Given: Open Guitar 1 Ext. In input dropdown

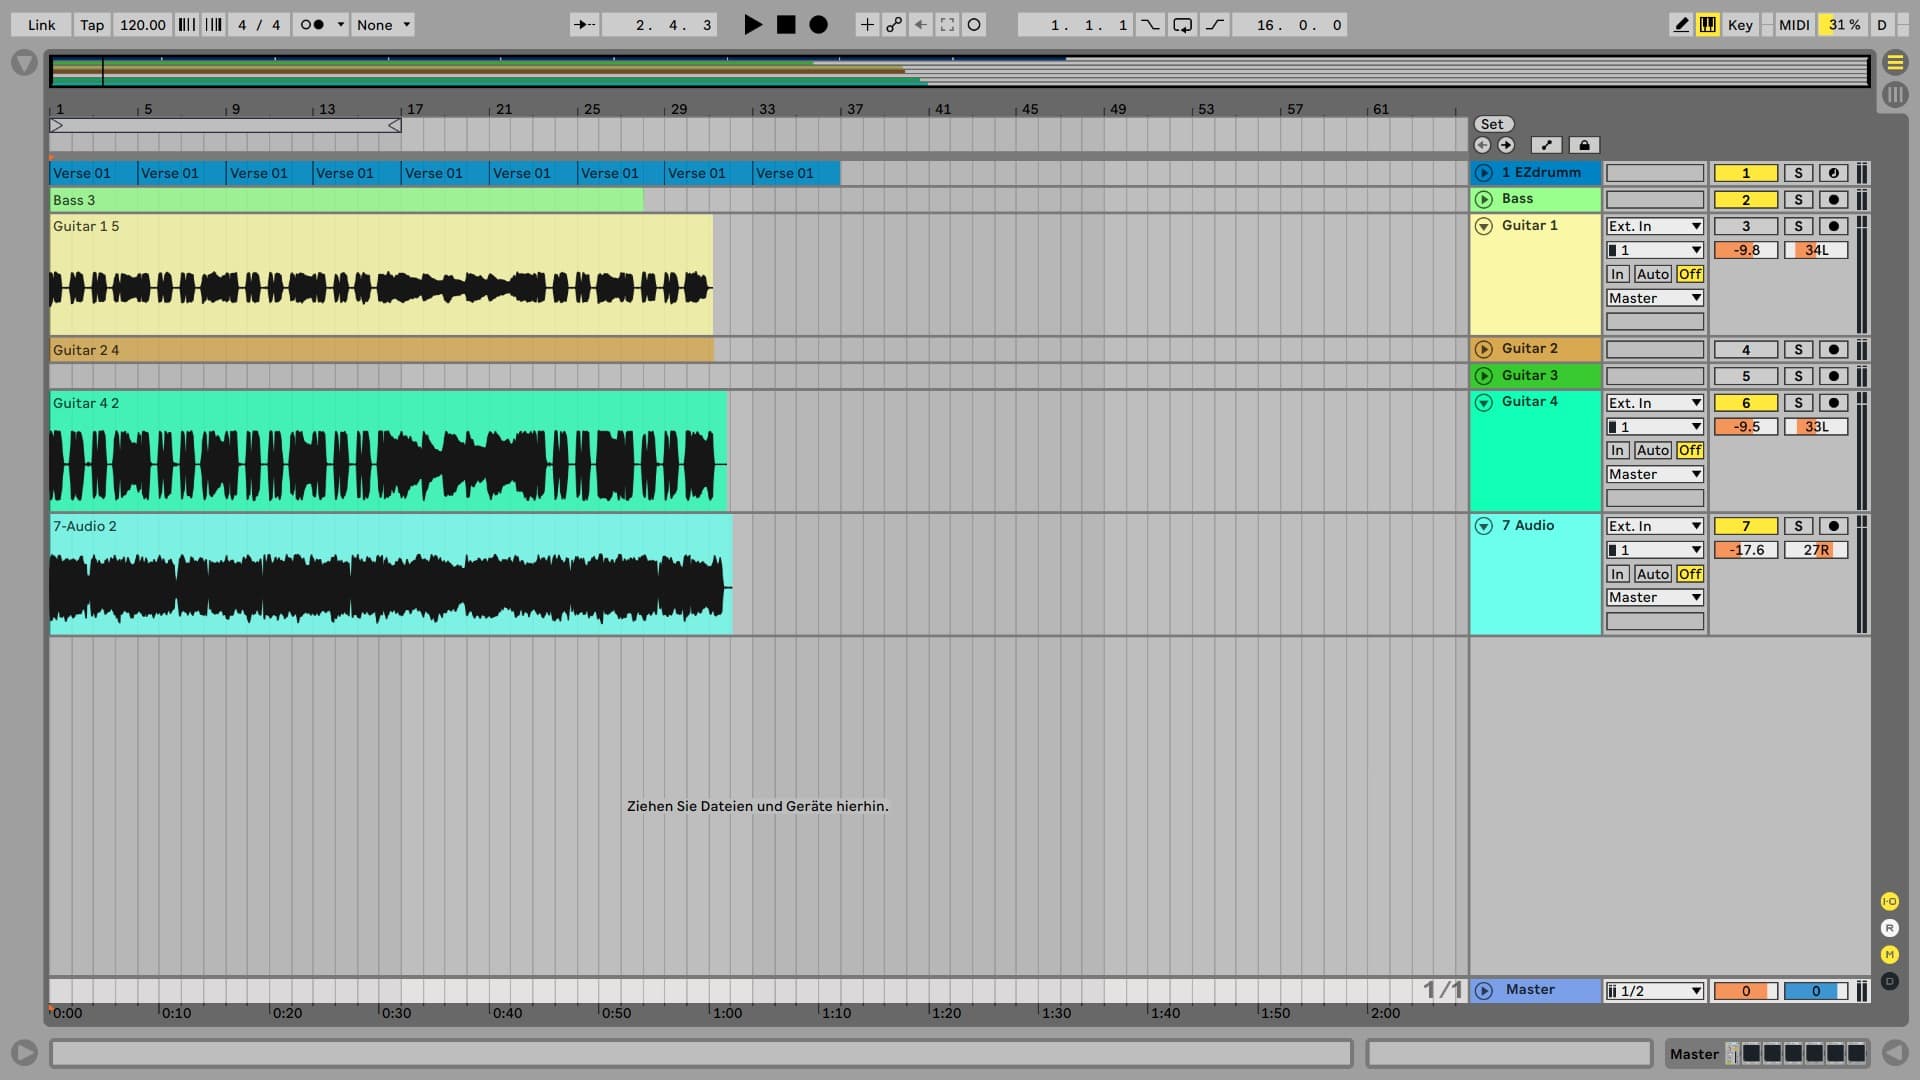Looking at the screenshot, I should click(1655, 226).
